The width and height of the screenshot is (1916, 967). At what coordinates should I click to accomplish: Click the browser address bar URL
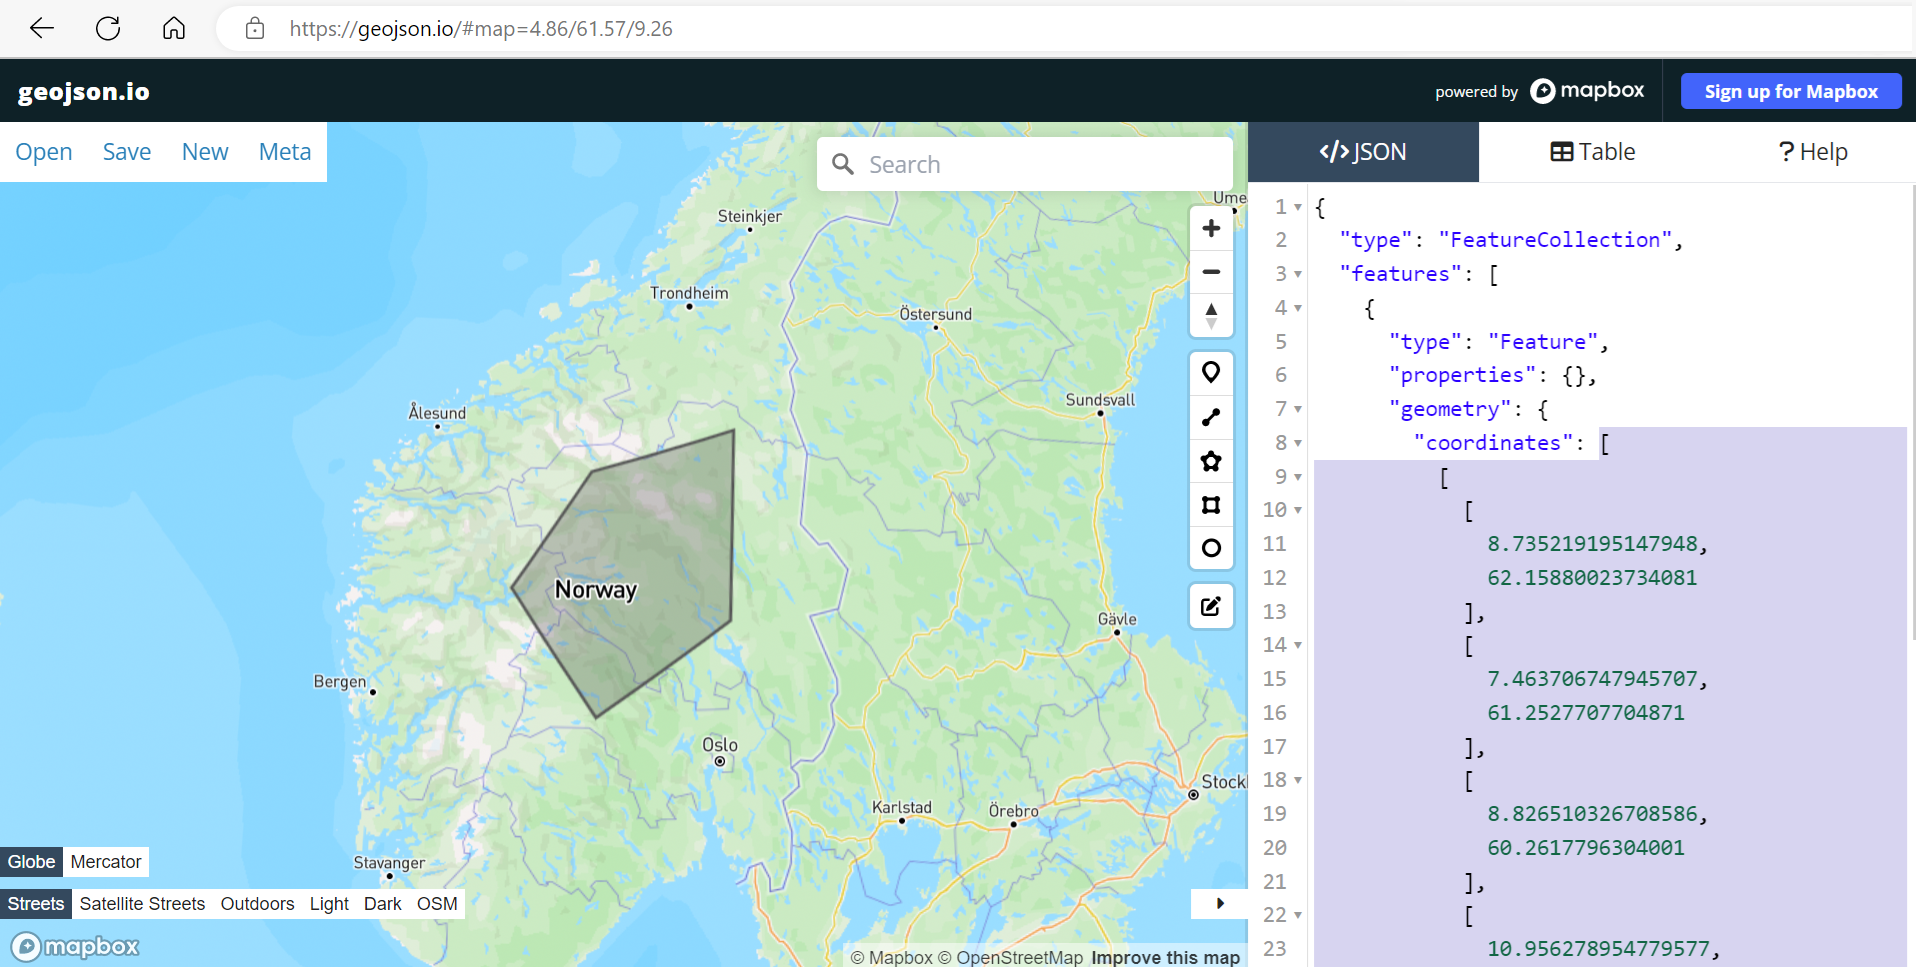click(481, 28)
